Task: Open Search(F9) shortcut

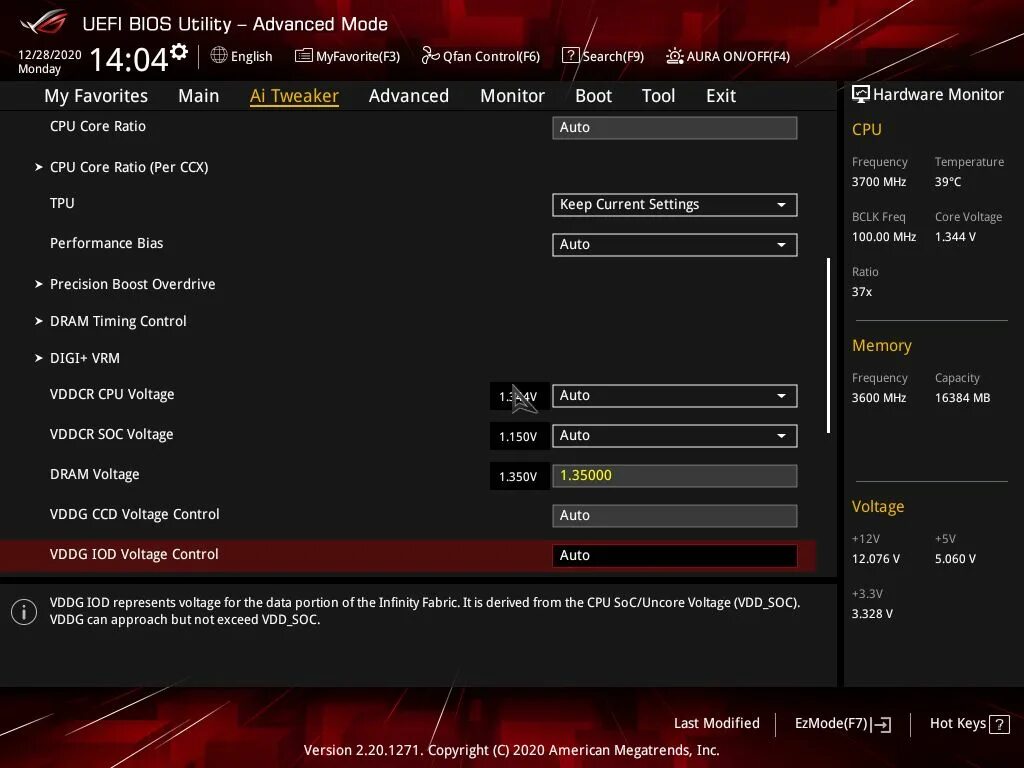Action: coord(613,56)
